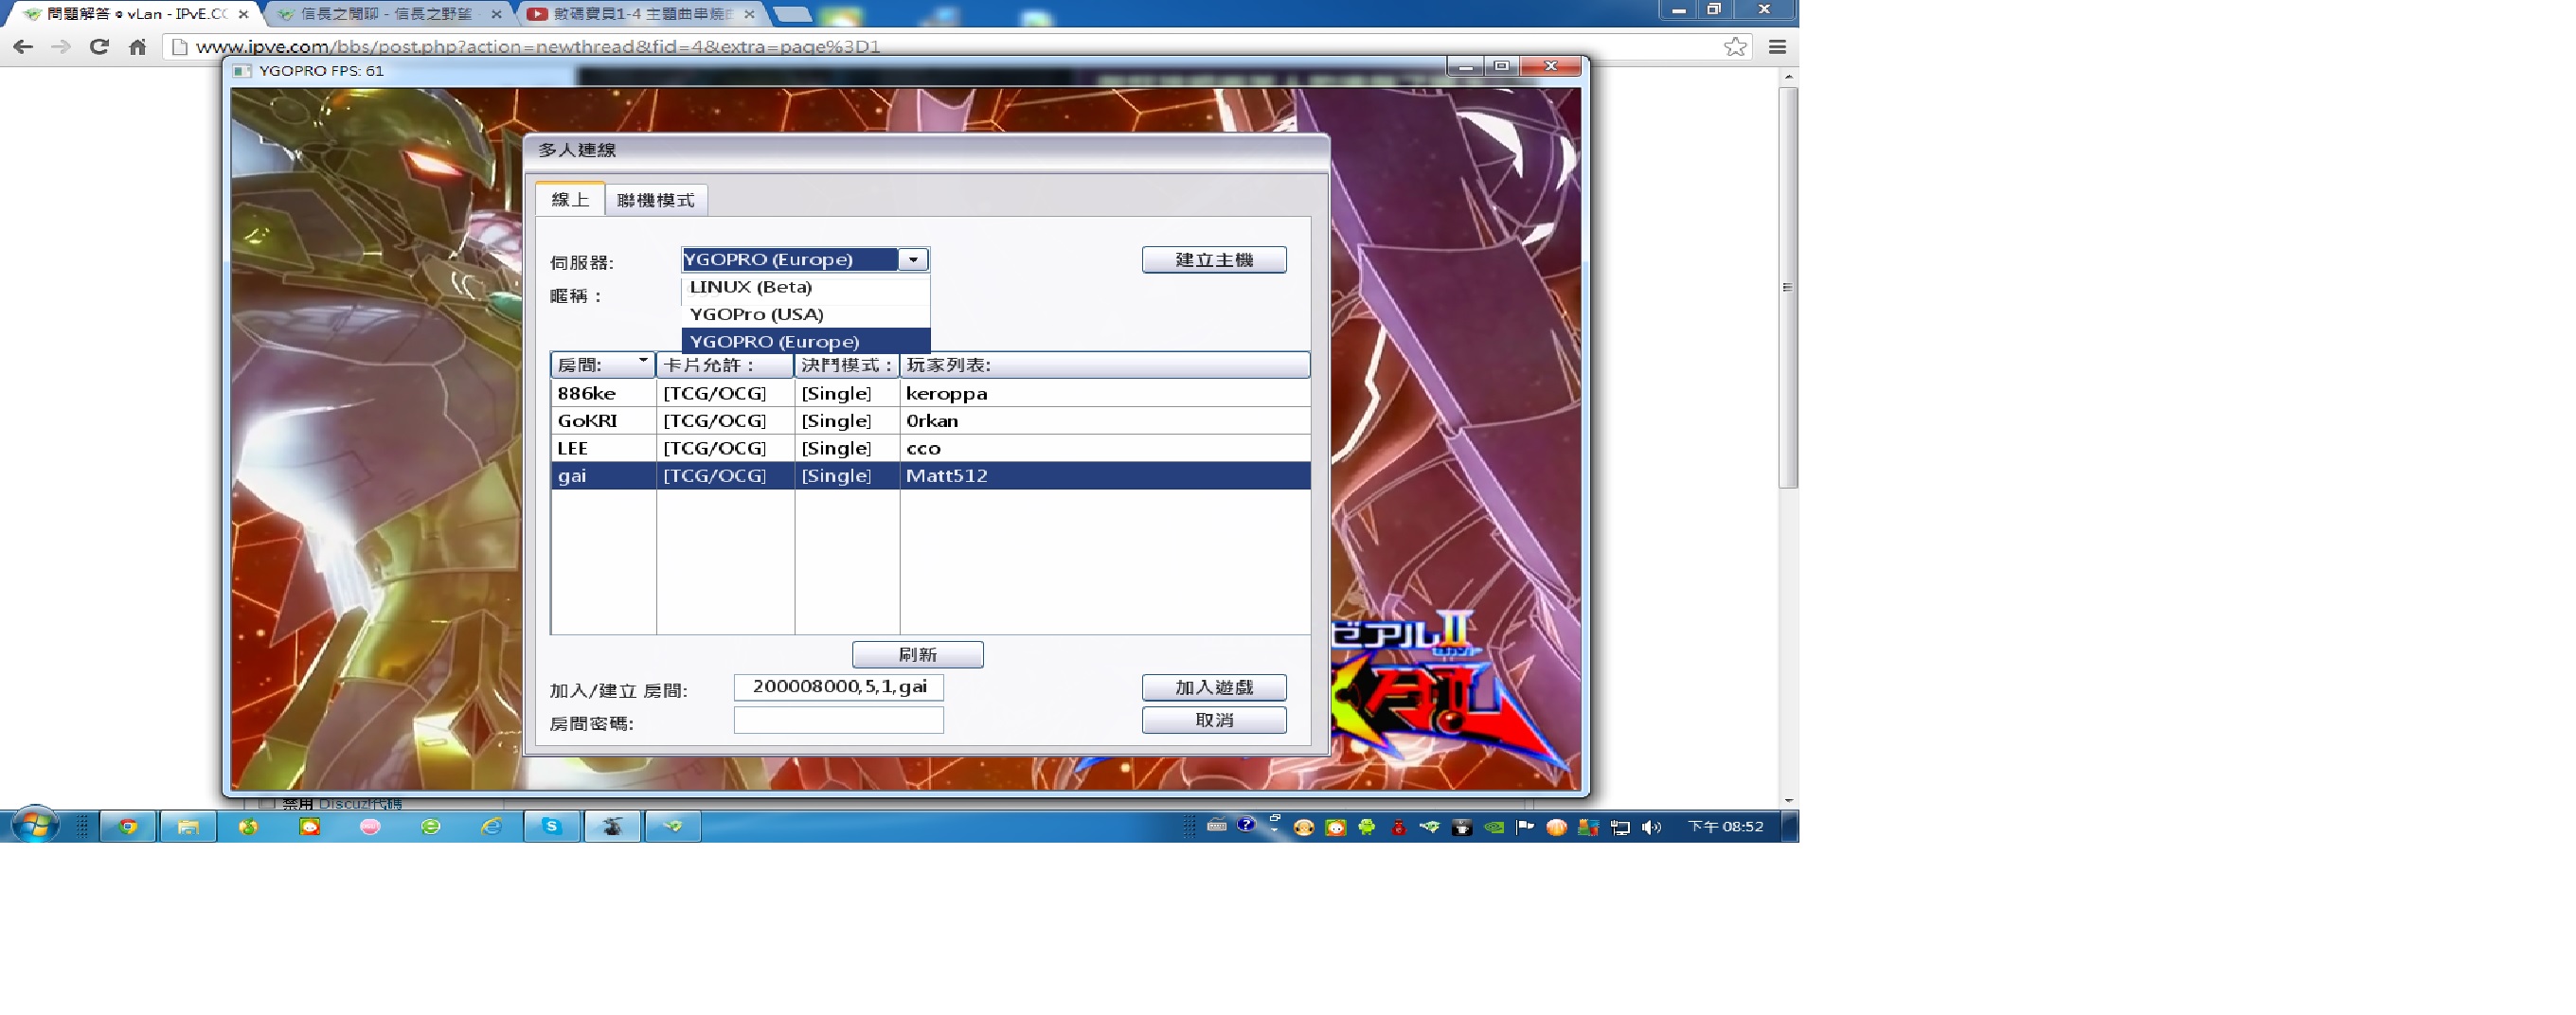This screenshot has height=1015, width=2576.
Task: Click 加入遊戲 to join the game
Action: point(1214,687)
